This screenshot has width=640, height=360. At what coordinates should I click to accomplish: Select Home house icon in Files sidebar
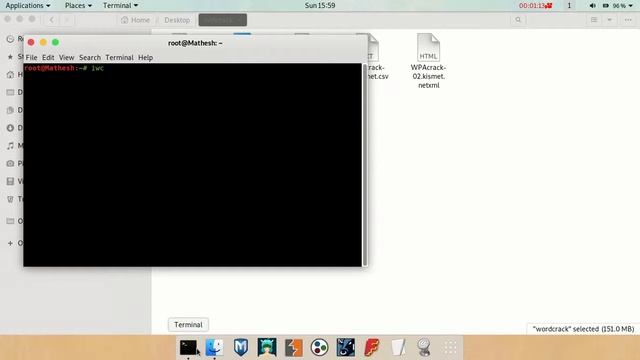[x=10, y=75]
